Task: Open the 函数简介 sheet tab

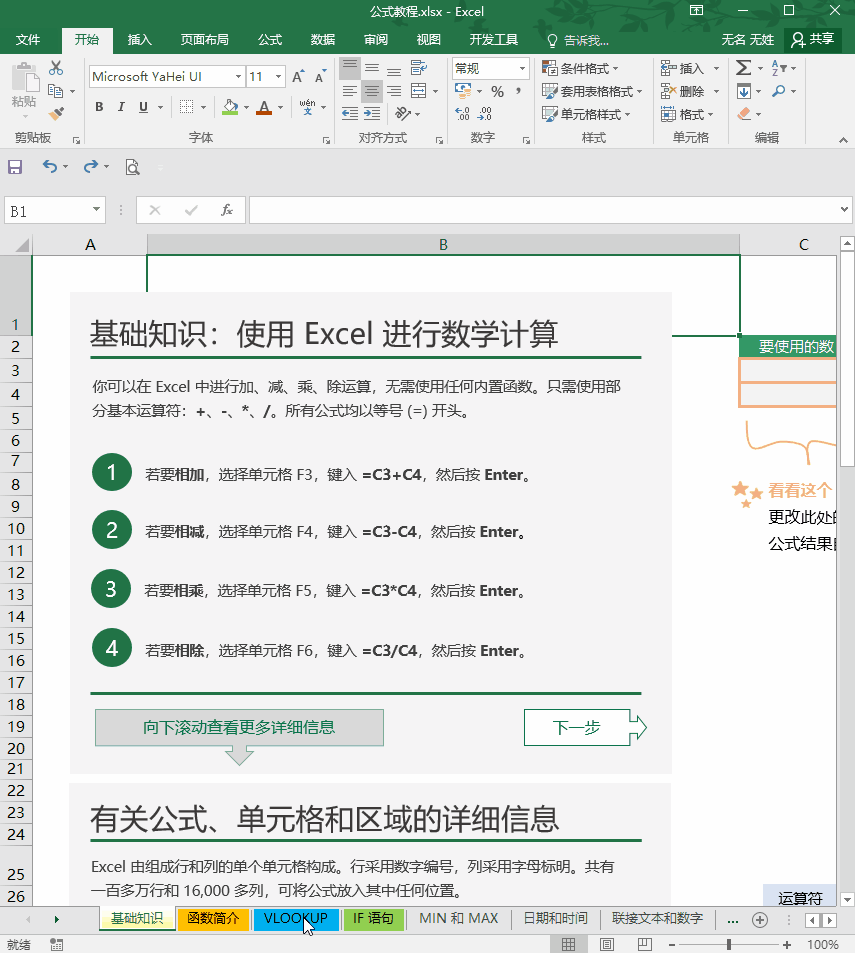Action: pyautogui.click(x=213, y=918)
